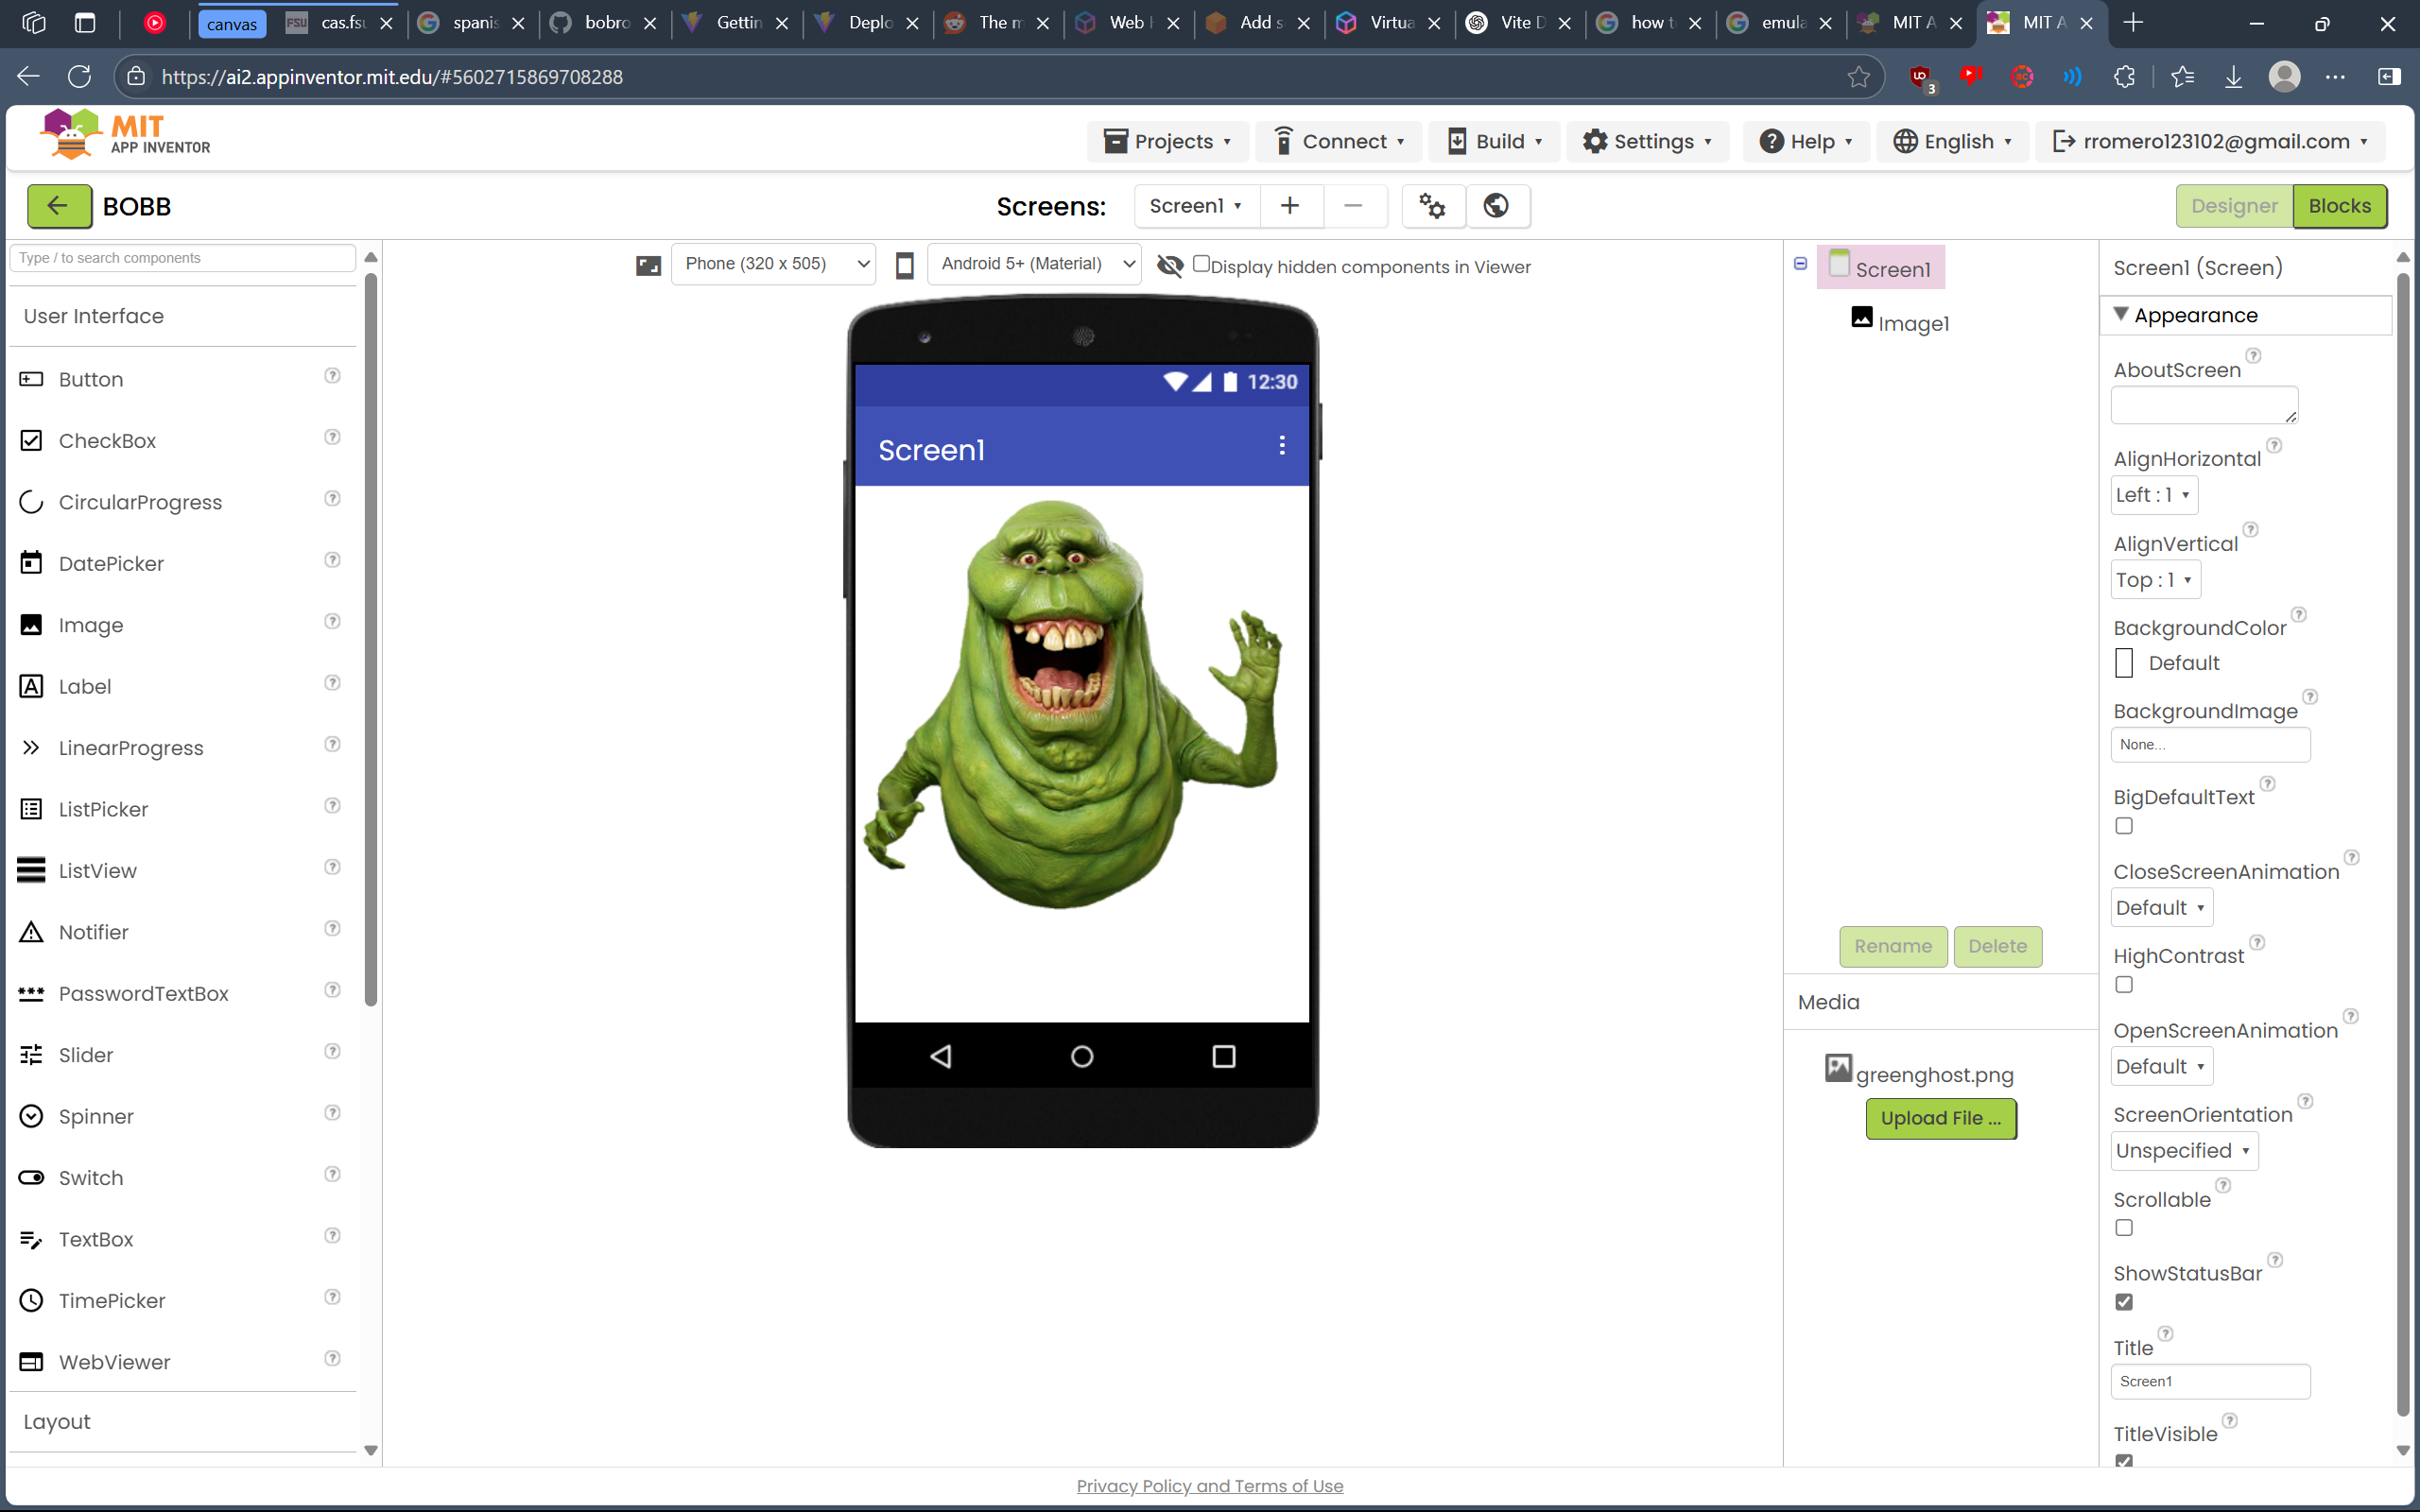Remove screen with minus icon

1353,206
